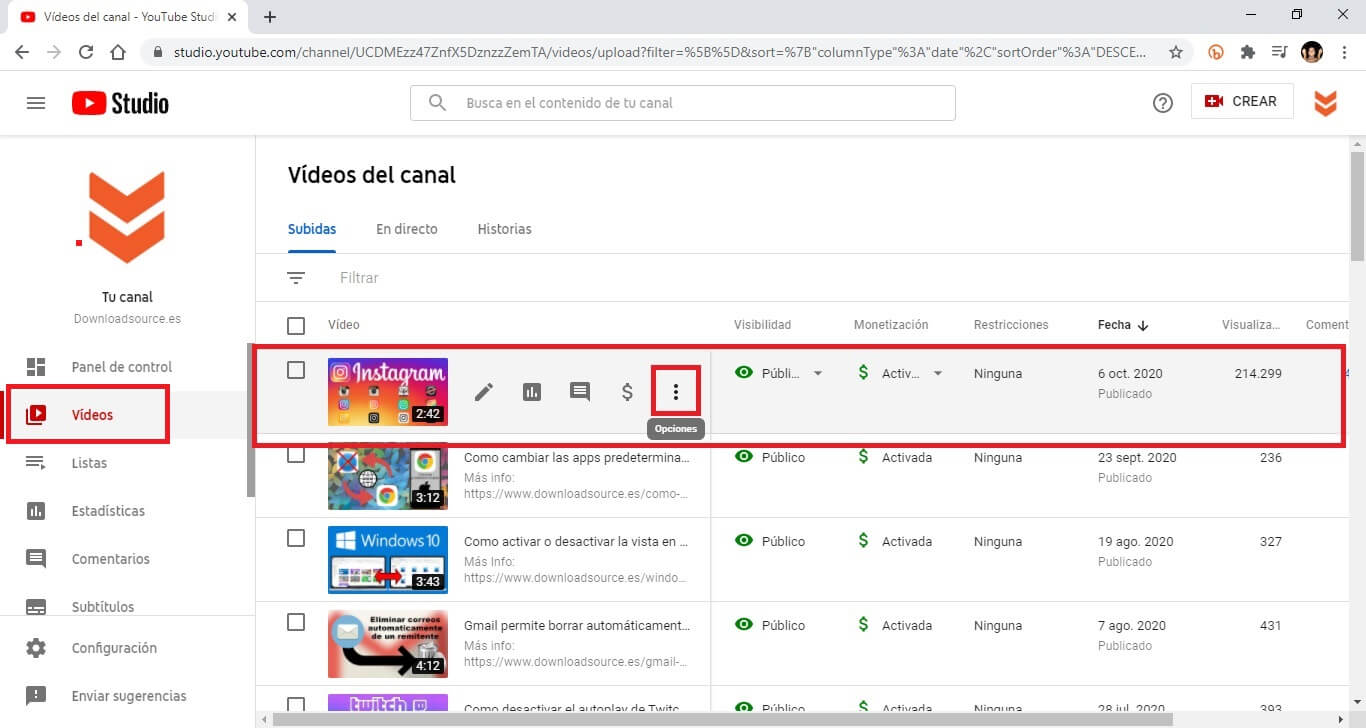Click the filter lines icon
This screenshot has height=728, width=1366.
tap(296, 278)
